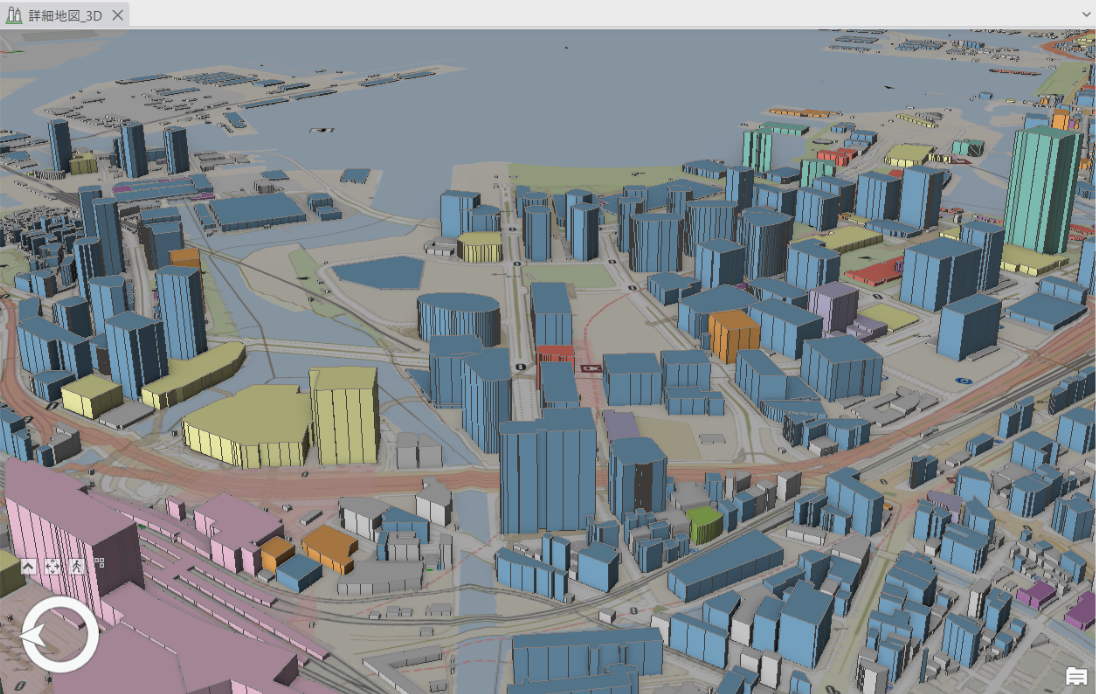Select the bright green small building
Screen dimensions: 1096x694
click(704, 524)
